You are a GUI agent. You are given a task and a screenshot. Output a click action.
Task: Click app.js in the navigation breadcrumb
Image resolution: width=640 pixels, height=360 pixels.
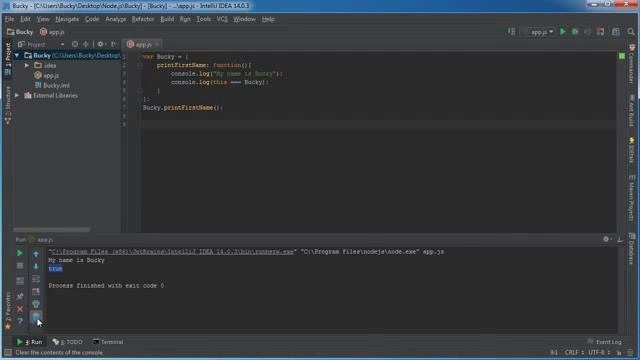tap(52, 32)
